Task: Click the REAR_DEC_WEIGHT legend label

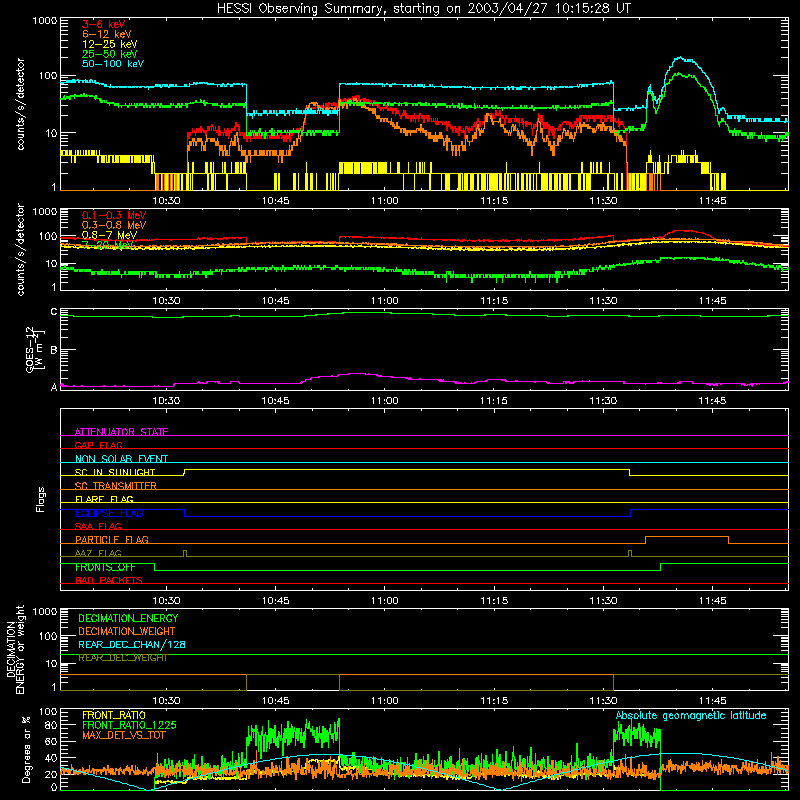Action: pyautogui.click(x=122, y=658)
